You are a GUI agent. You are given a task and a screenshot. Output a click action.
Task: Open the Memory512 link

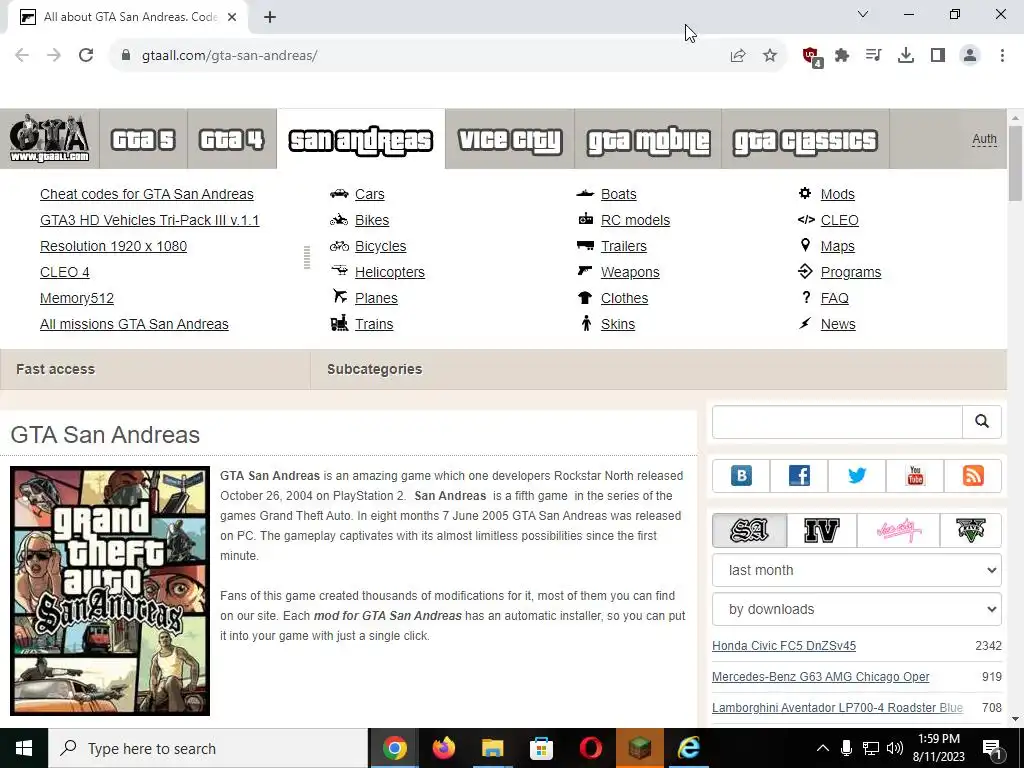(77, 298)
